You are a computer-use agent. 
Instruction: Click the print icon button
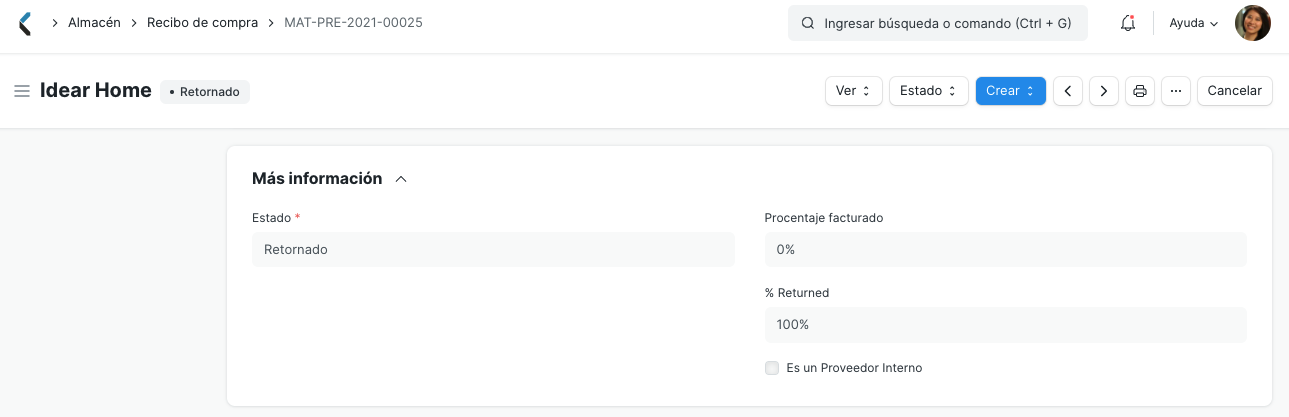click(1140, 91)
